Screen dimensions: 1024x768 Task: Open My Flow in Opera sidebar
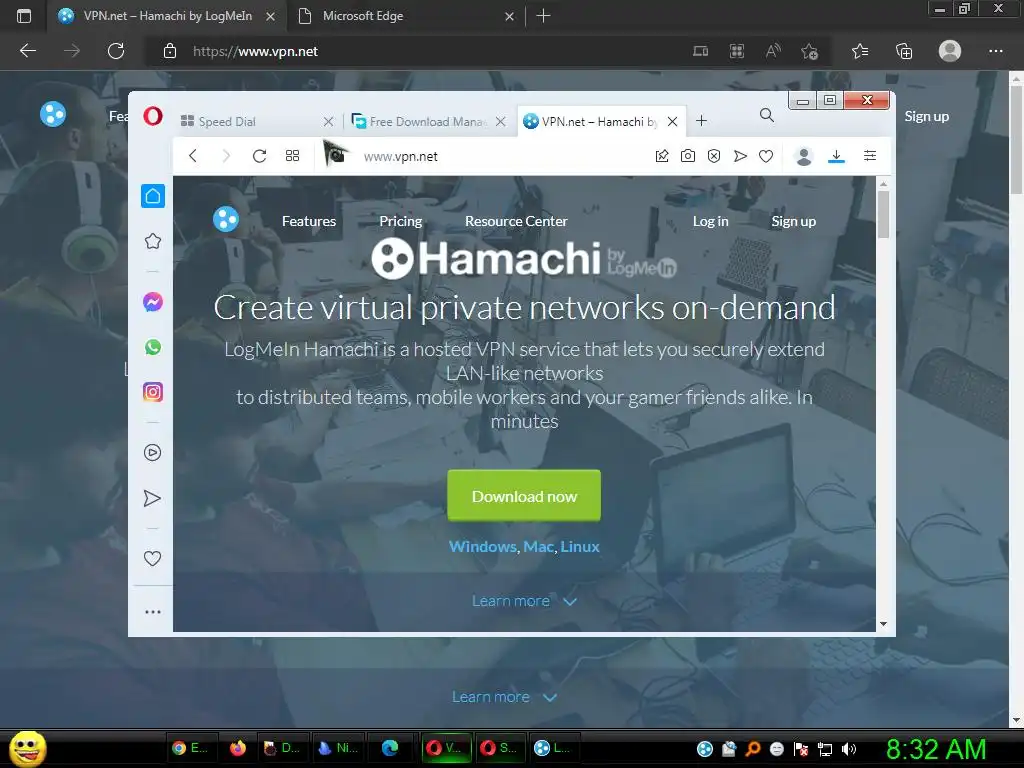tap(152, 498)
